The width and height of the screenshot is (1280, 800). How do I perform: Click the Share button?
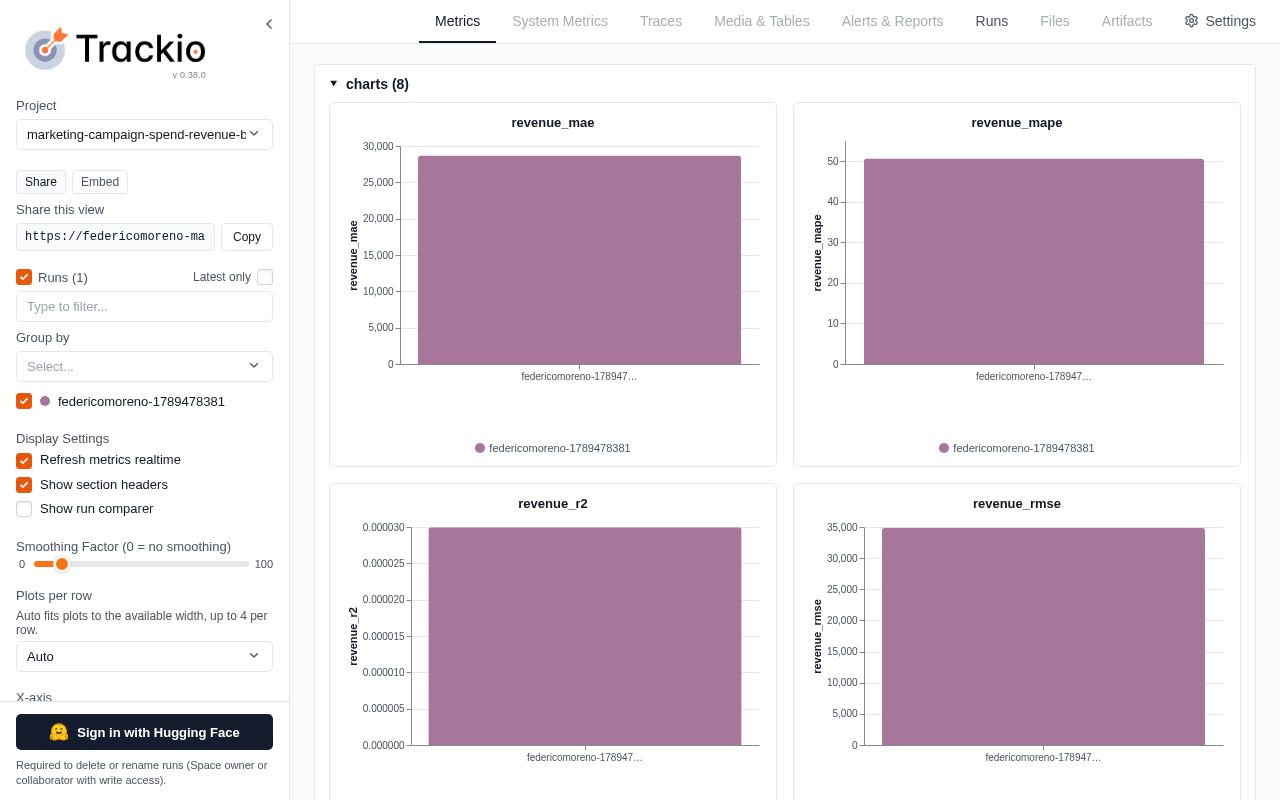pos(41,182)
